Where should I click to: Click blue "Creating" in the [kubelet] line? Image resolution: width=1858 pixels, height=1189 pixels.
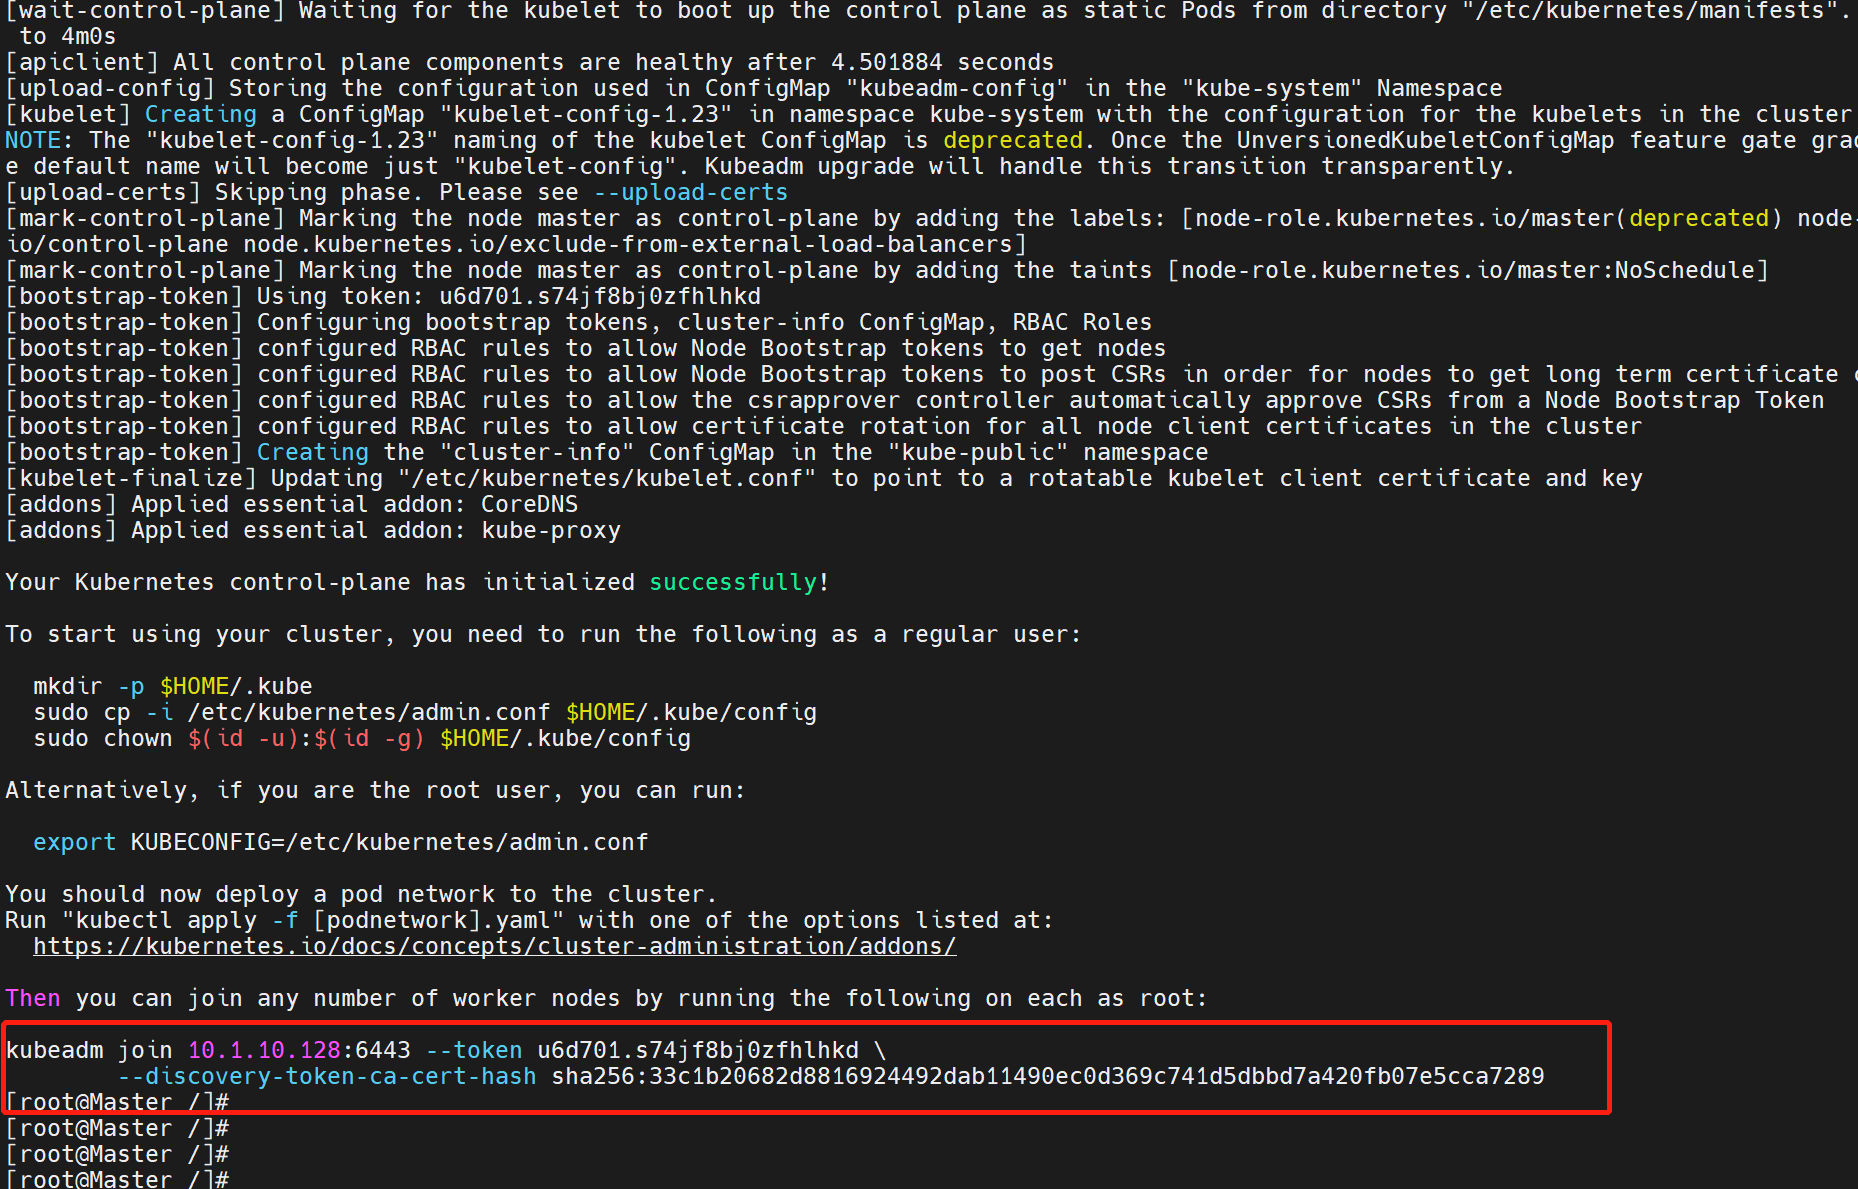pos(201,114)
